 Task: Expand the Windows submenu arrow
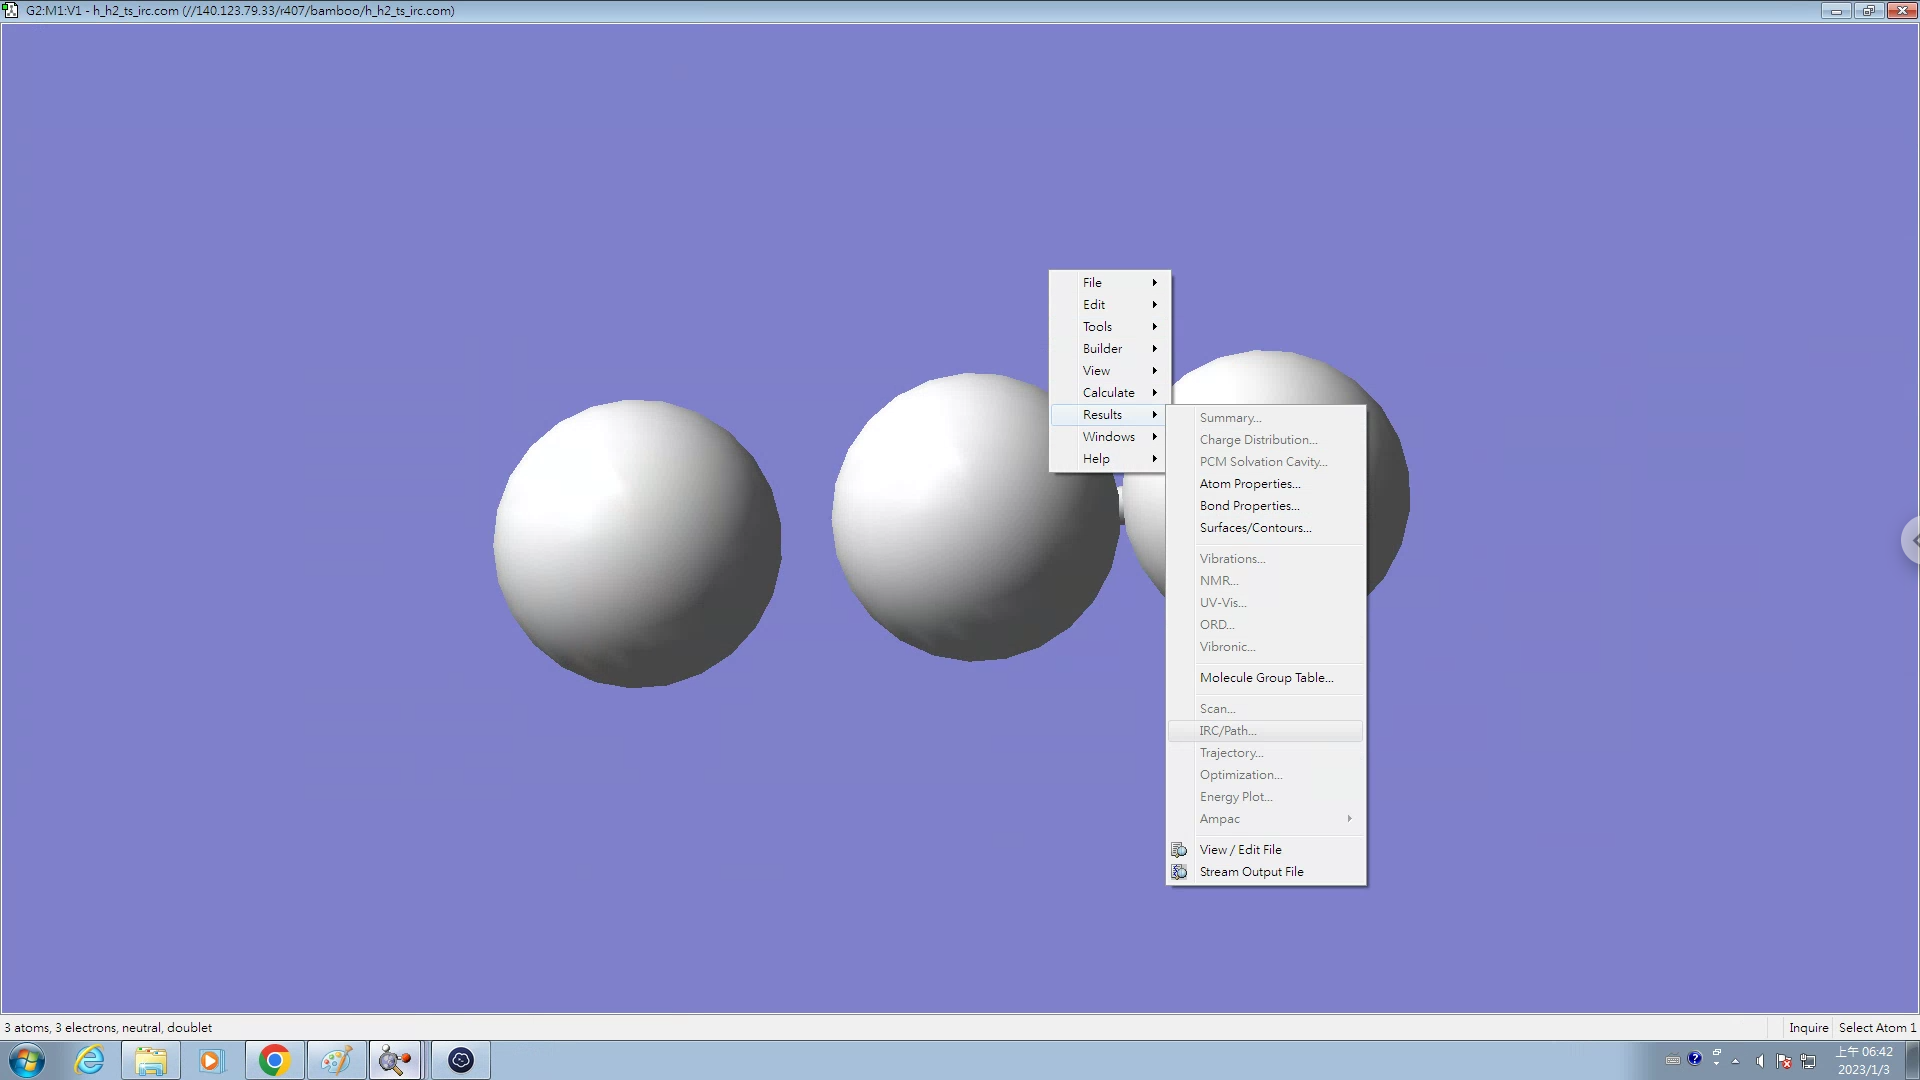click(x=1154, y=437)
